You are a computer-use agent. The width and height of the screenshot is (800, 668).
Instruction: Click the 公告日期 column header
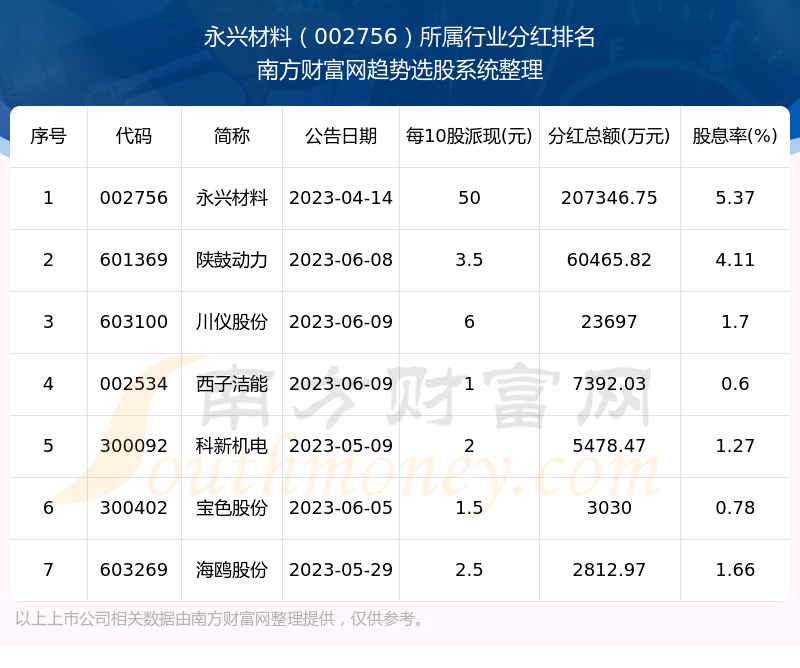click(341, 136)
